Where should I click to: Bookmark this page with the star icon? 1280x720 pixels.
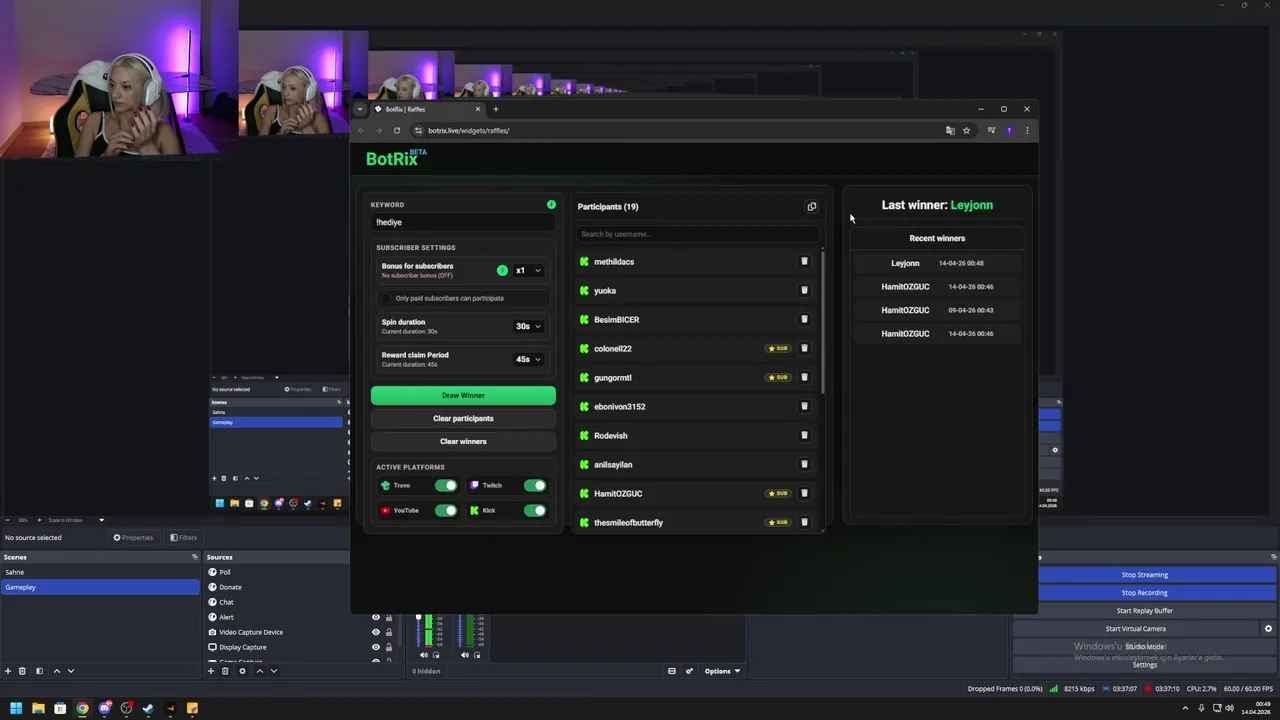[x=966, y=130]
